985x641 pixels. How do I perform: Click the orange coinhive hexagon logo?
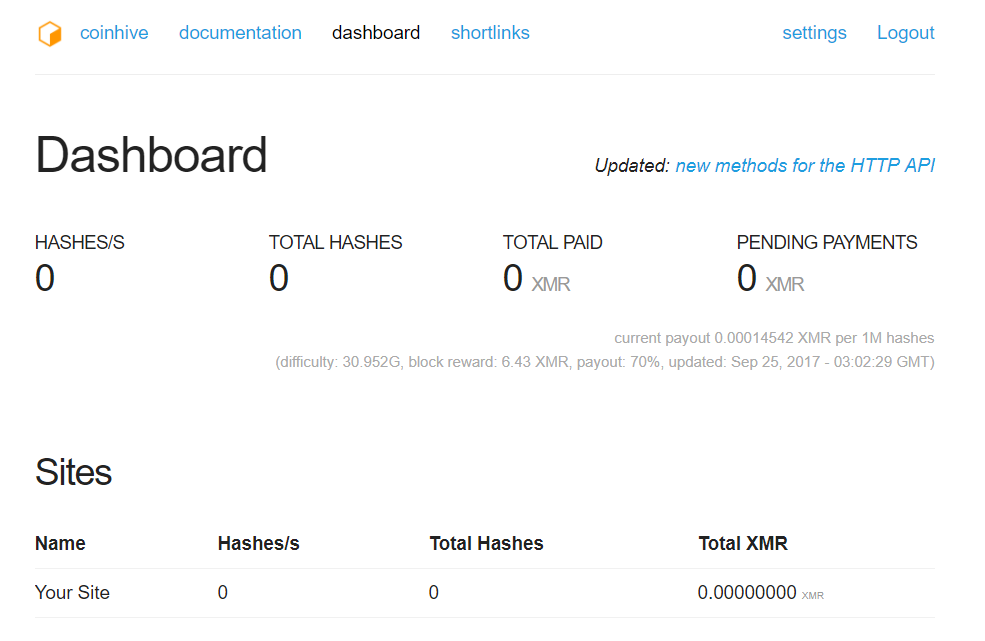[x=50, y=34]
